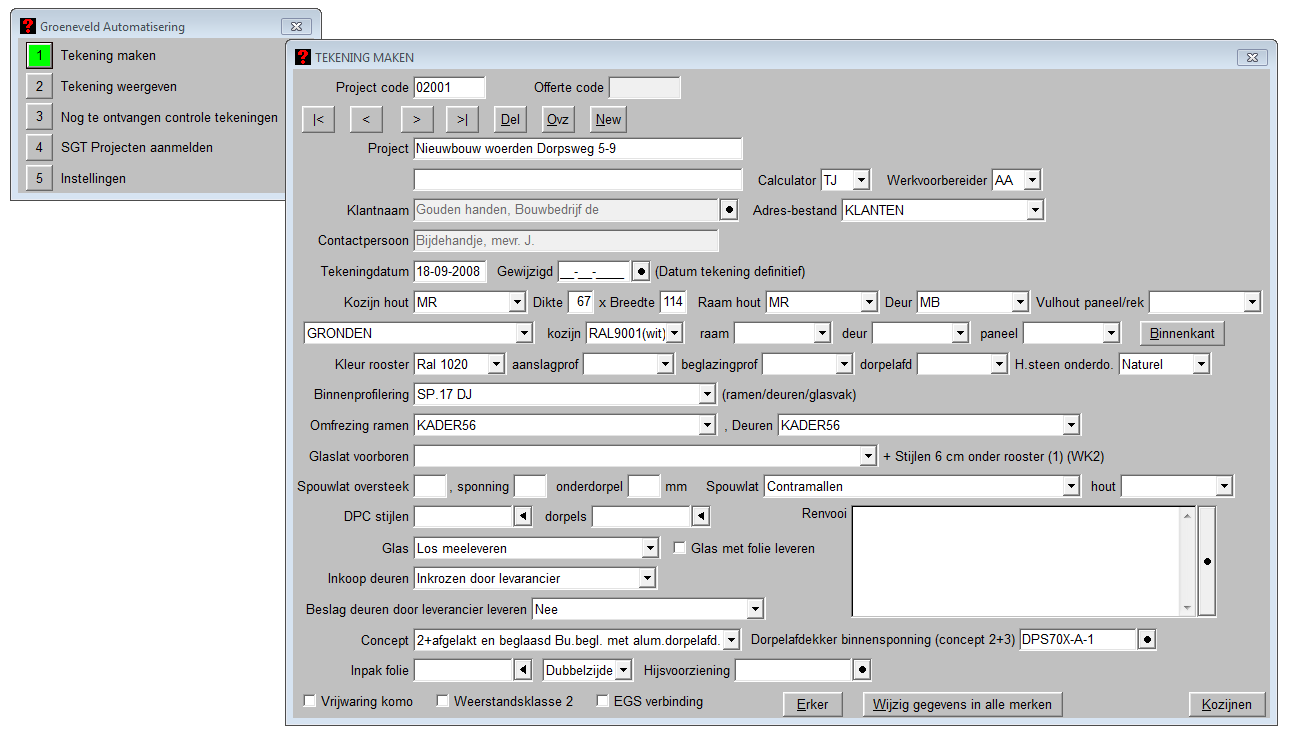Screen dimensions: 1292x739
Task: Open the Binnenprofilering SP.17 DJ dropdown
Action: 707,395
